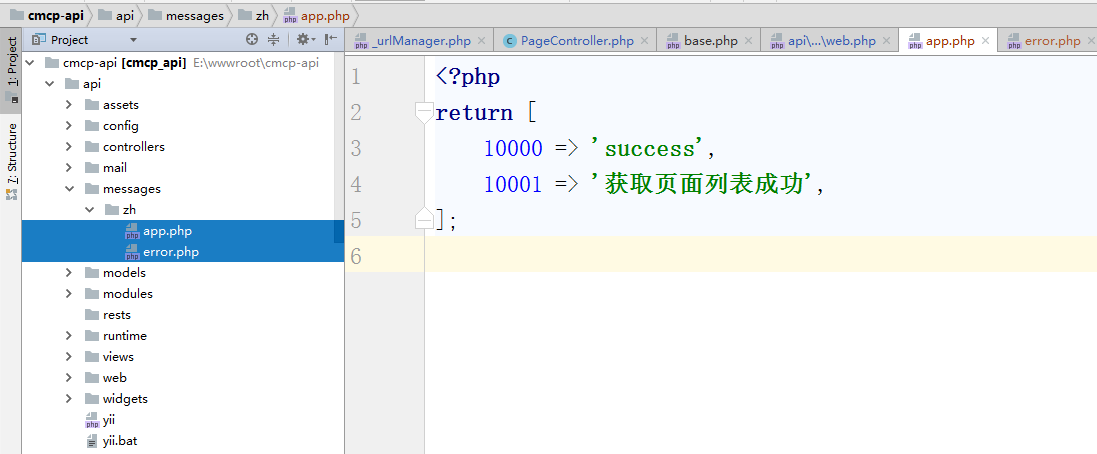Close the _urlManager.php tab
Viewport: 1097px width, 454px height.
click(x=483, y=41)
